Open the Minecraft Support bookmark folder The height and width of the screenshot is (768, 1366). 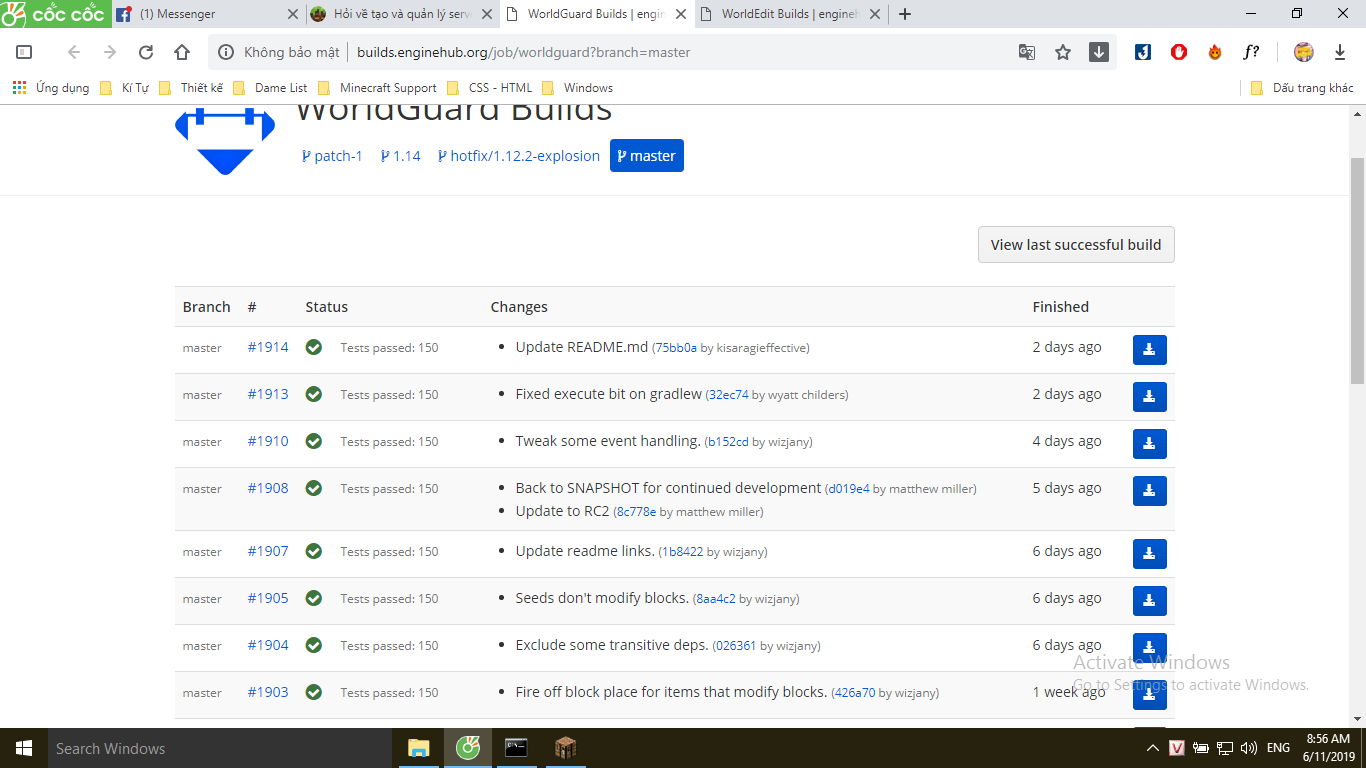click(377, 88)
